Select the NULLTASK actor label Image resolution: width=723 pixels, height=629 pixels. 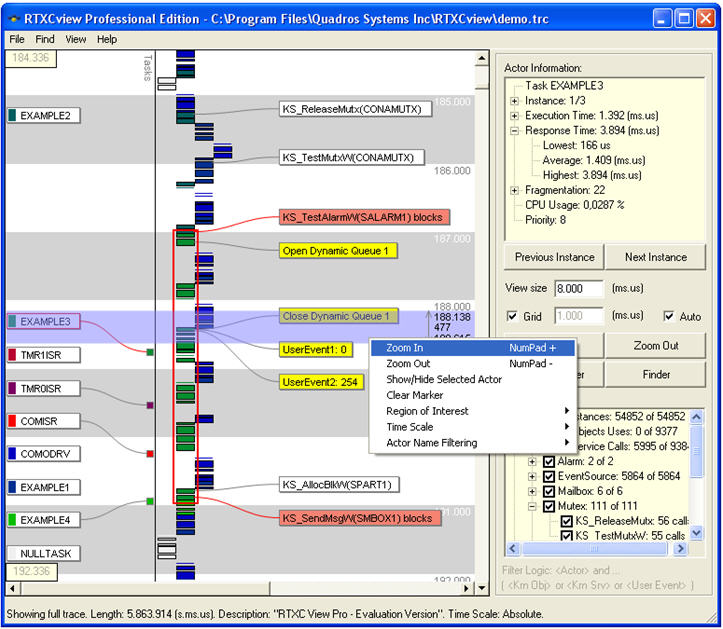click(44, 553)
